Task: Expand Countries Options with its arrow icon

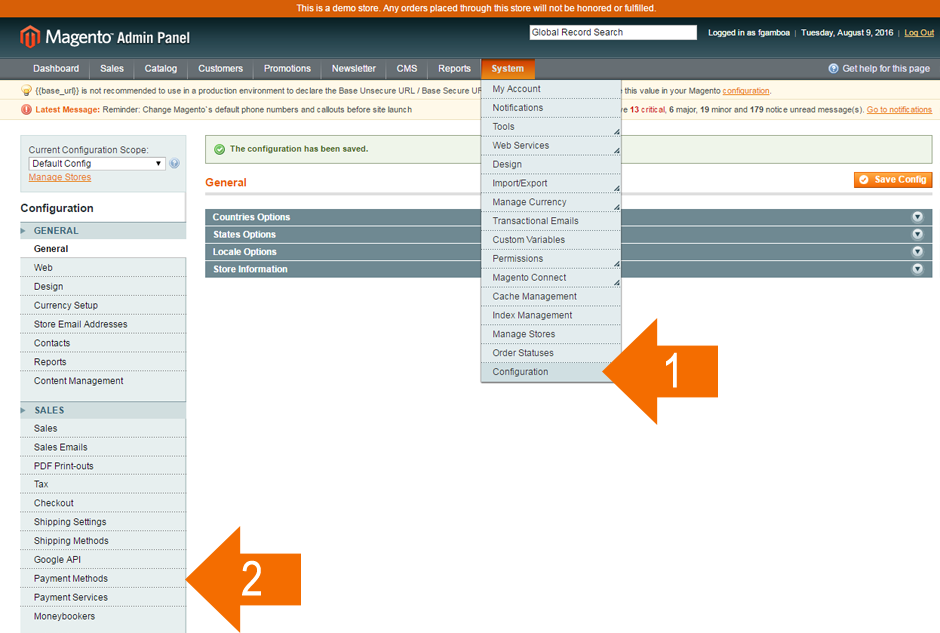Action: (x=917, y=217)
